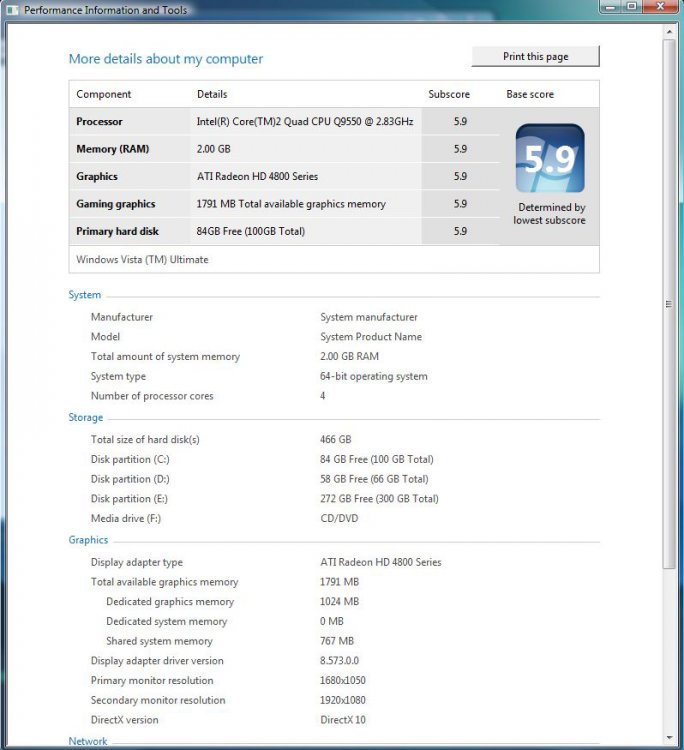Image resolution: width=684 pixels, height=750 pixels.
Task: Click the 'Media drive (F:)' label
Action: point(126,518)
